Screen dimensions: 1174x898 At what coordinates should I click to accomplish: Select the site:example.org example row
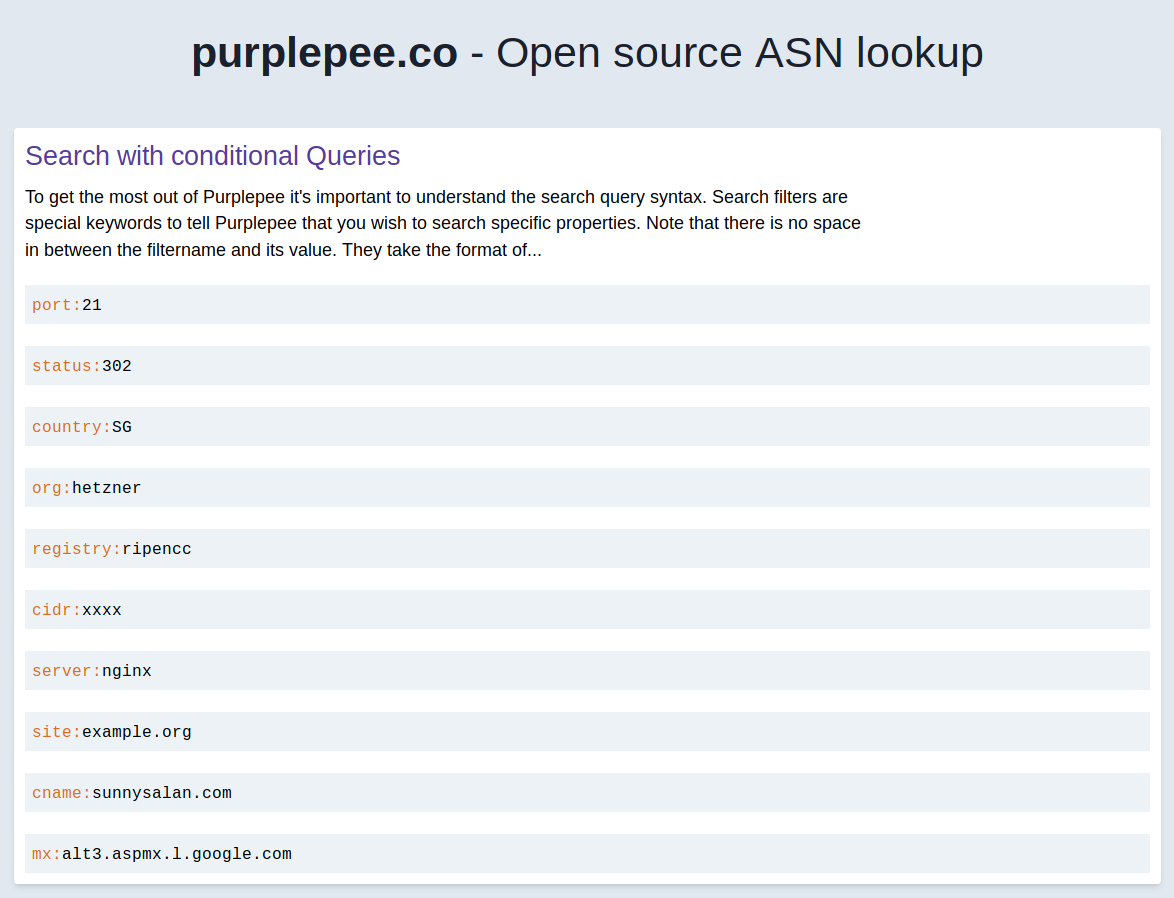[x=587, y=732]
